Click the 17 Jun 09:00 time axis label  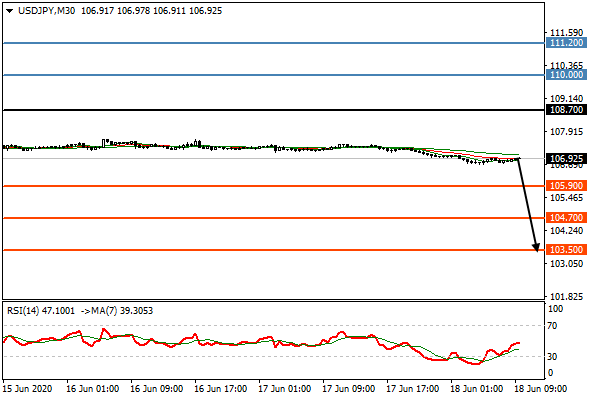pos(348,389)
